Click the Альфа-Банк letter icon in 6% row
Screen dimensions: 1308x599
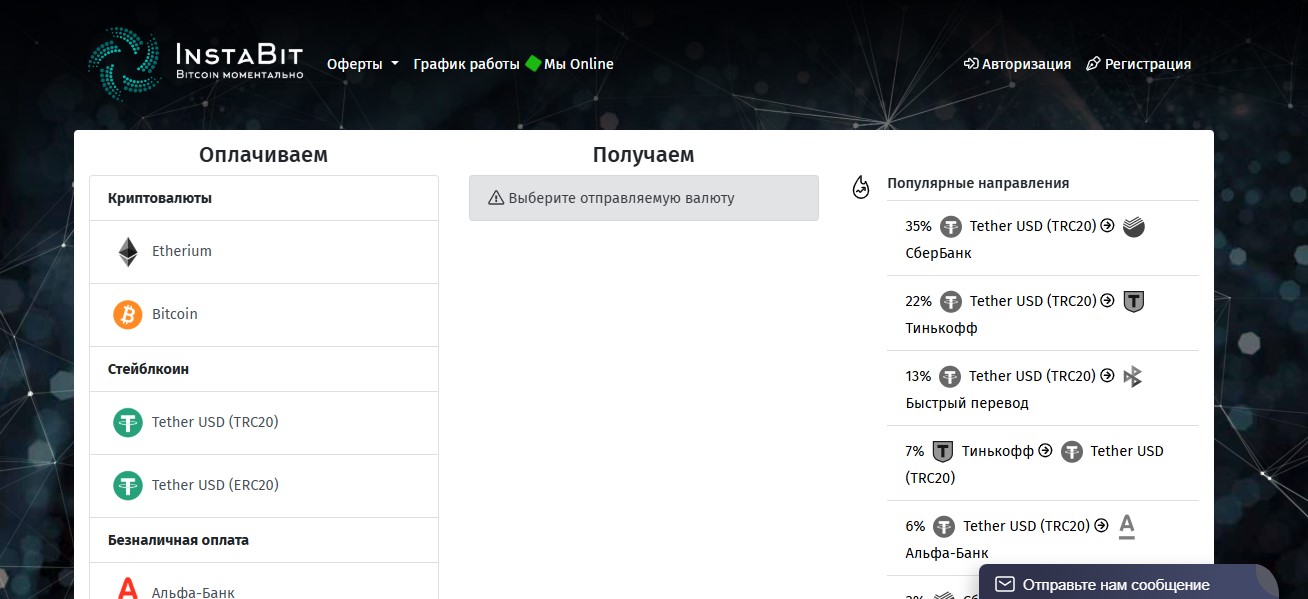[x=1126, y=526]
